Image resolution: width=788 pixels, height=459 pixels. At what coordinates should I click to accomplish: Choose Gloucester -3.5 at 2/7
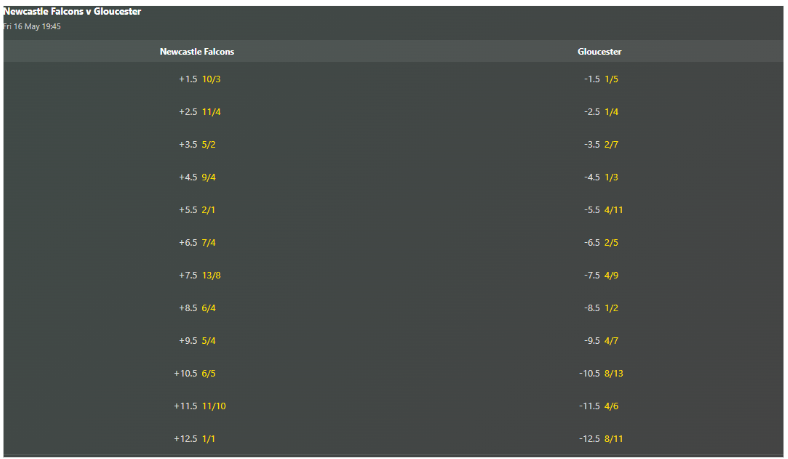click(601, 144)
